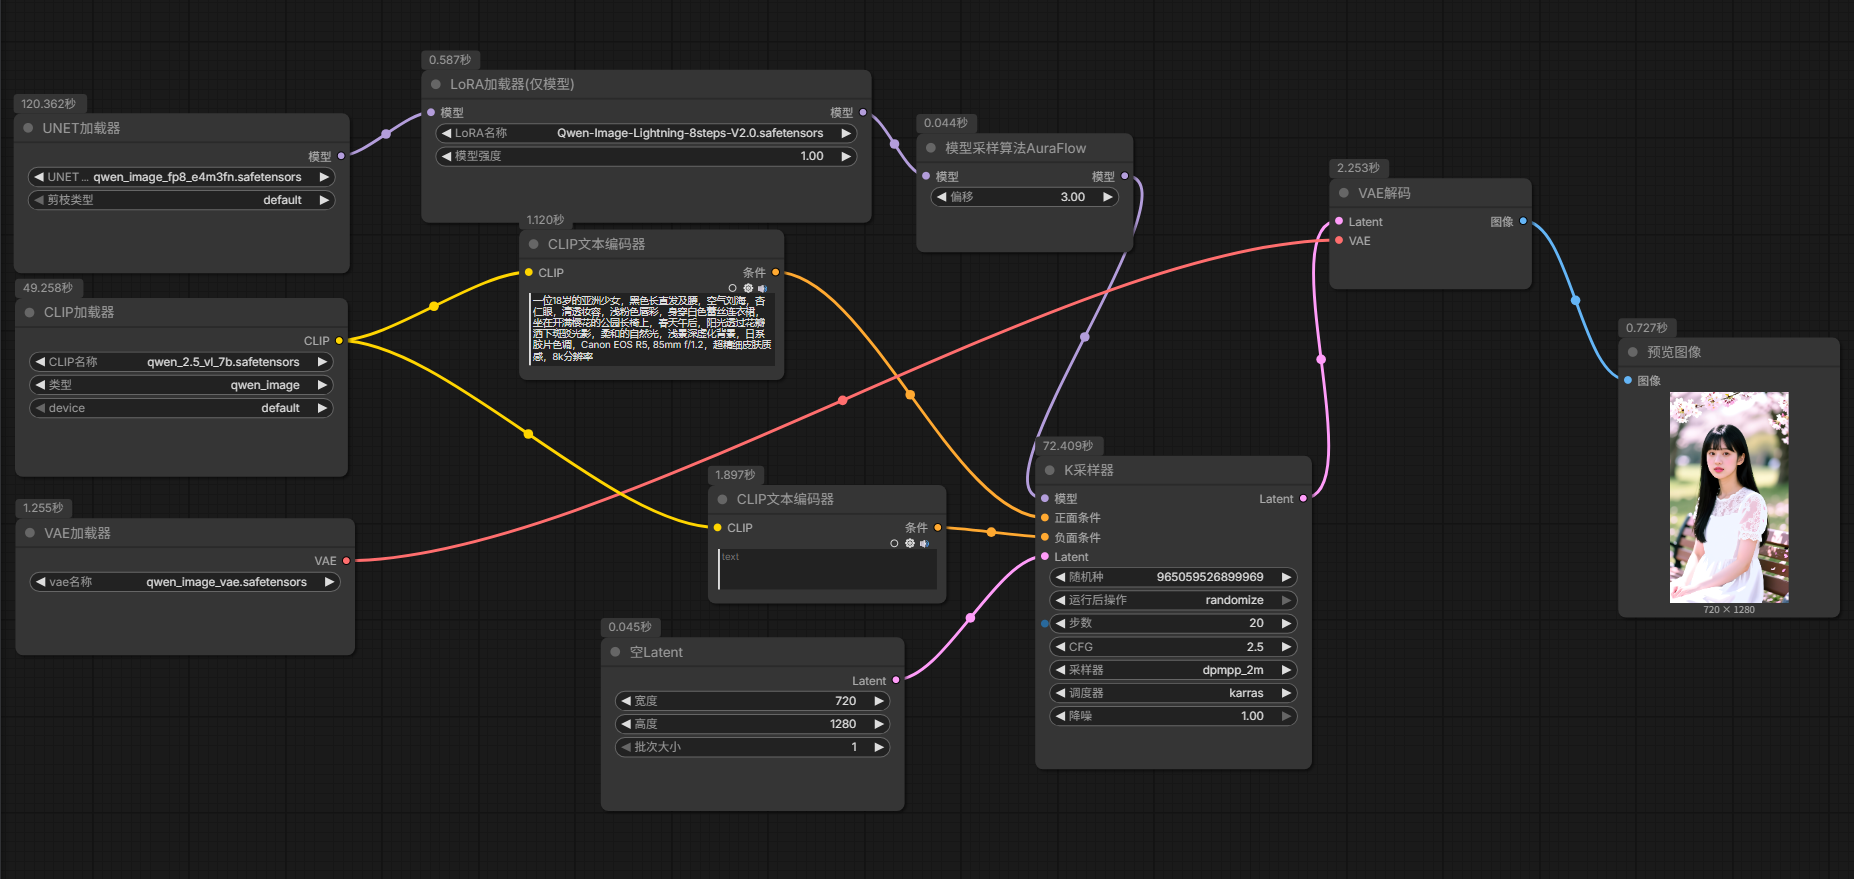Click the yellow CLIP output port on CLIP加载器

[x=339, y=341]
